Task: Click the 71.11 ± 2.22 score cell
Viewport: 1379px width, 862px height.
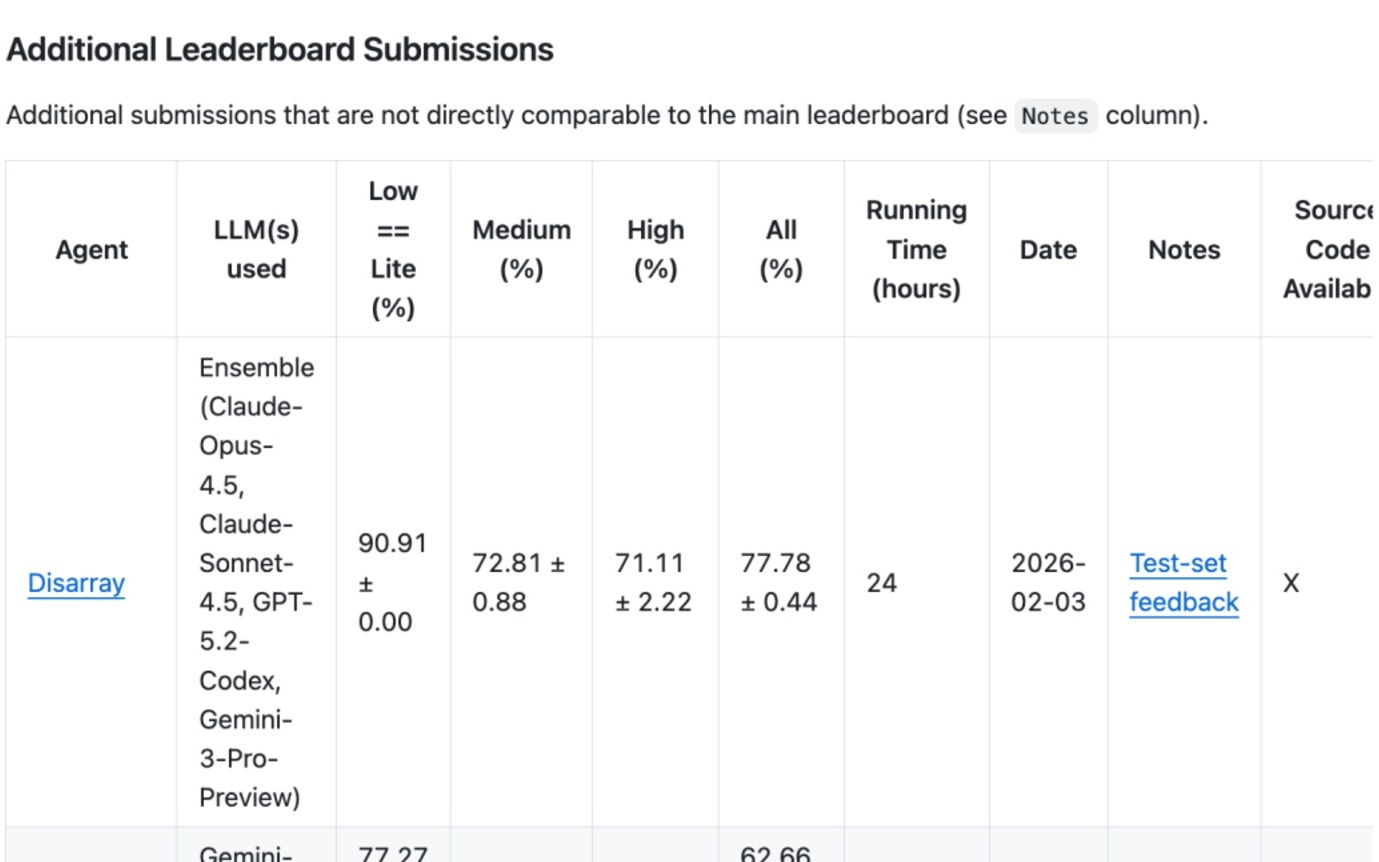Action: click(x=653, y=583)
